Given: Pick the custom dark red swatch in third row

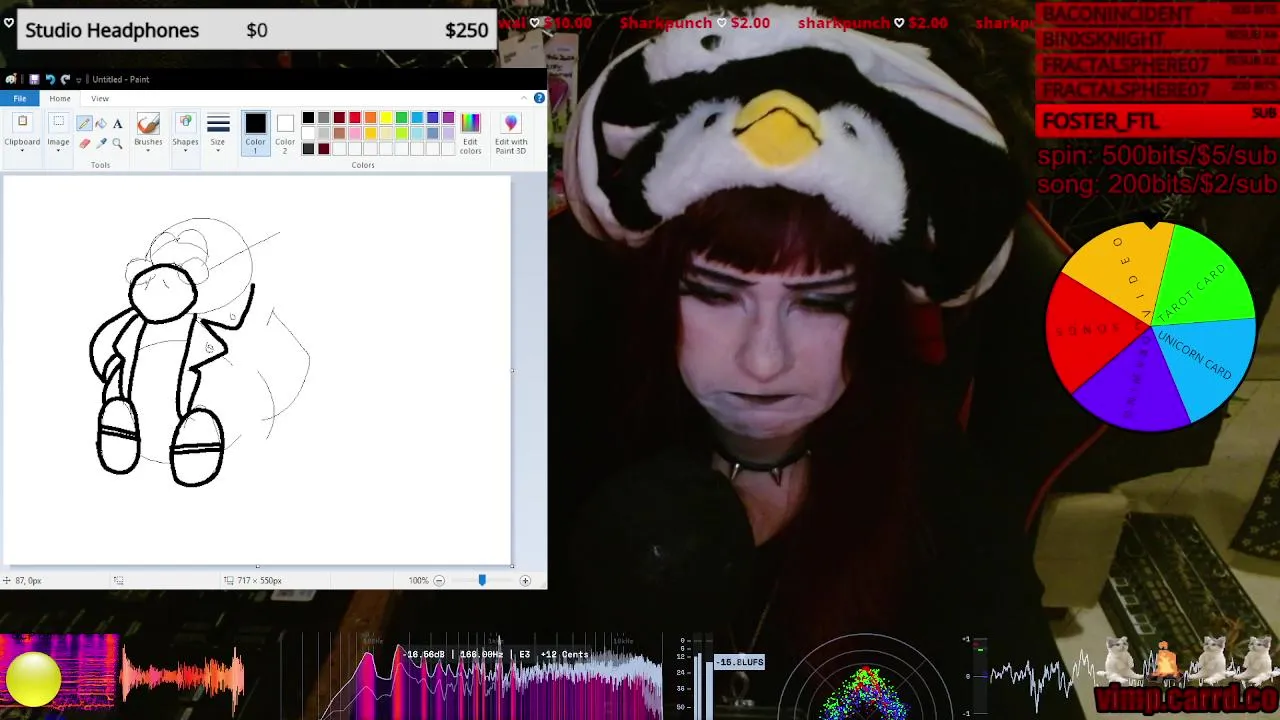Looking at the screenshot, I should [323, 149].
